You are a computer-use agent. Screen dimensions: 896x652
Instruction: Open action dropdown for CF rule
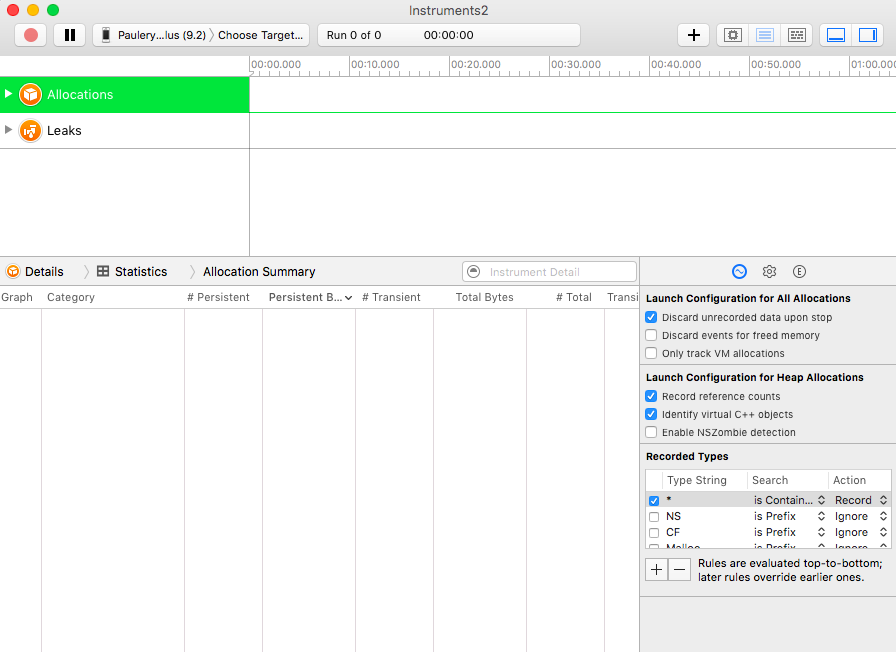click(x=861, y=532)
